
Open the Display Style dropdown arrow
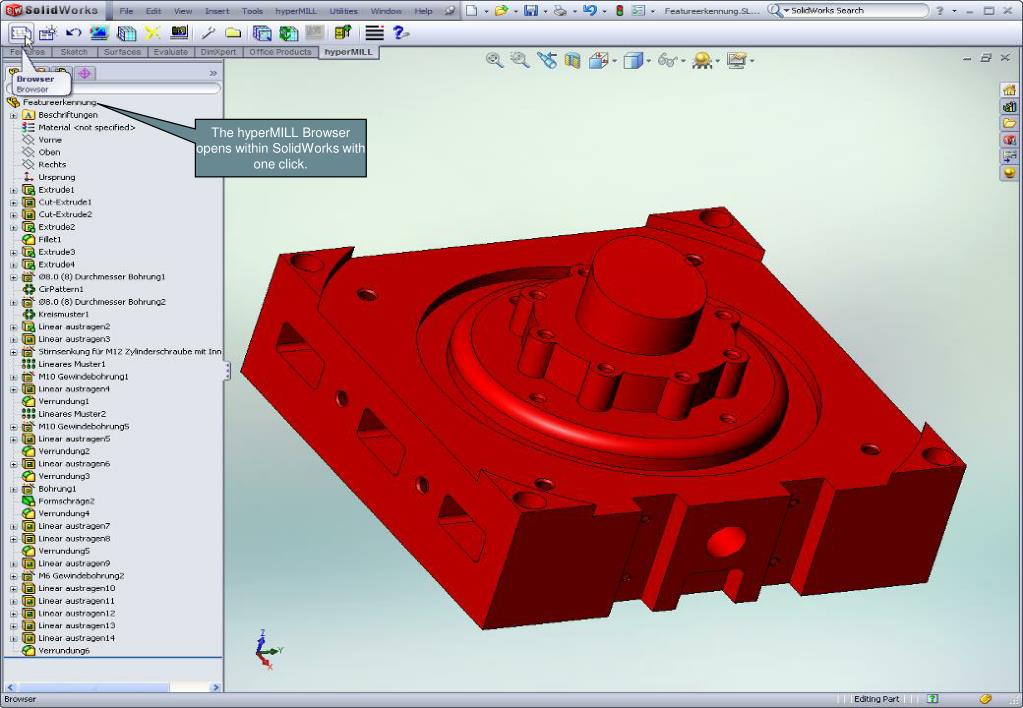[649, 61]
